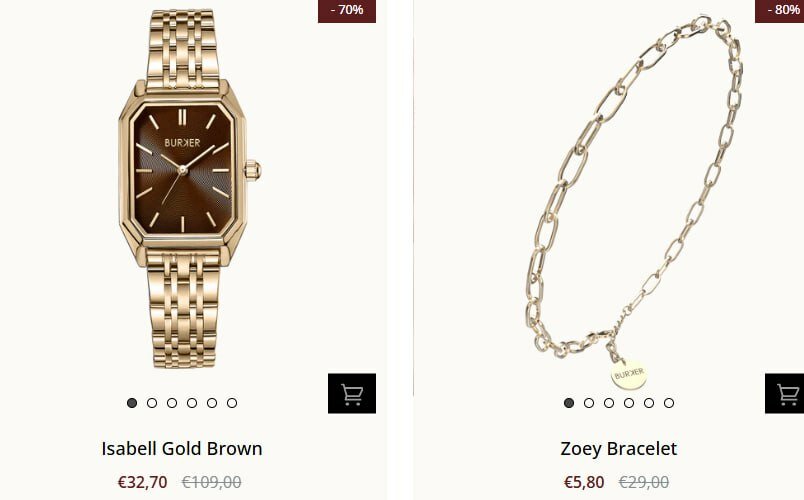Add Zoey Bracelet to cart
The height and width of the screenshot is (500, 804).
[x=785, y=393]
